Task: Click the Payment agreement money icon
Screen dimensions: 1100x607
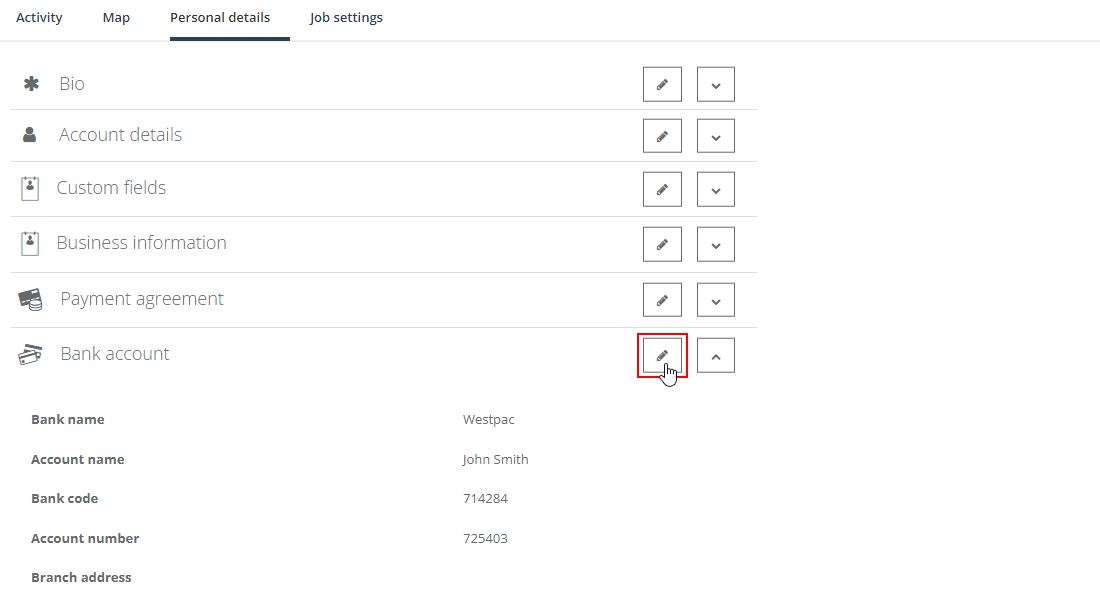Action: point(30,300)
